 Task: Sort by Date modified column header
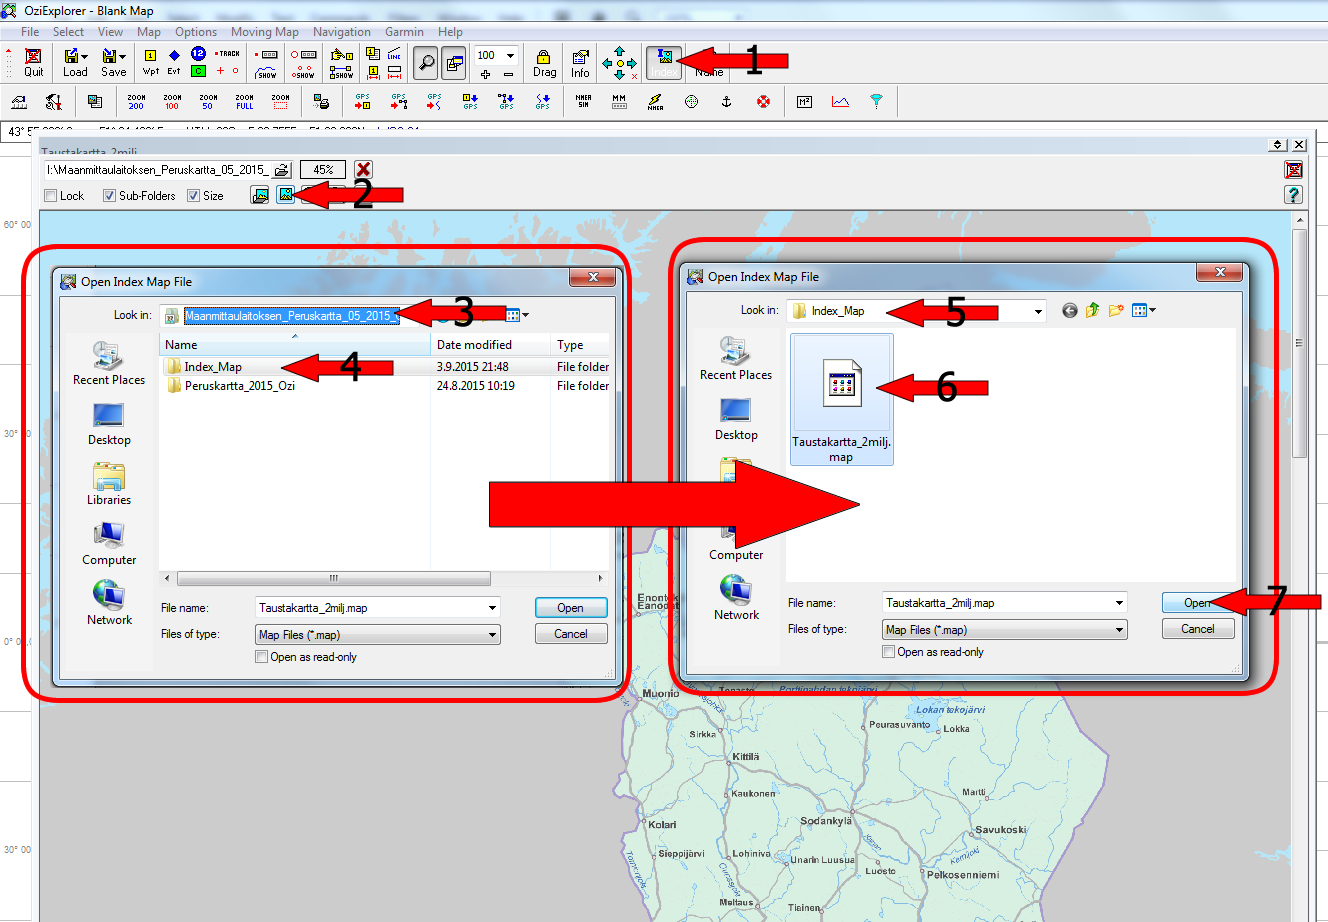tap(490, 345)
